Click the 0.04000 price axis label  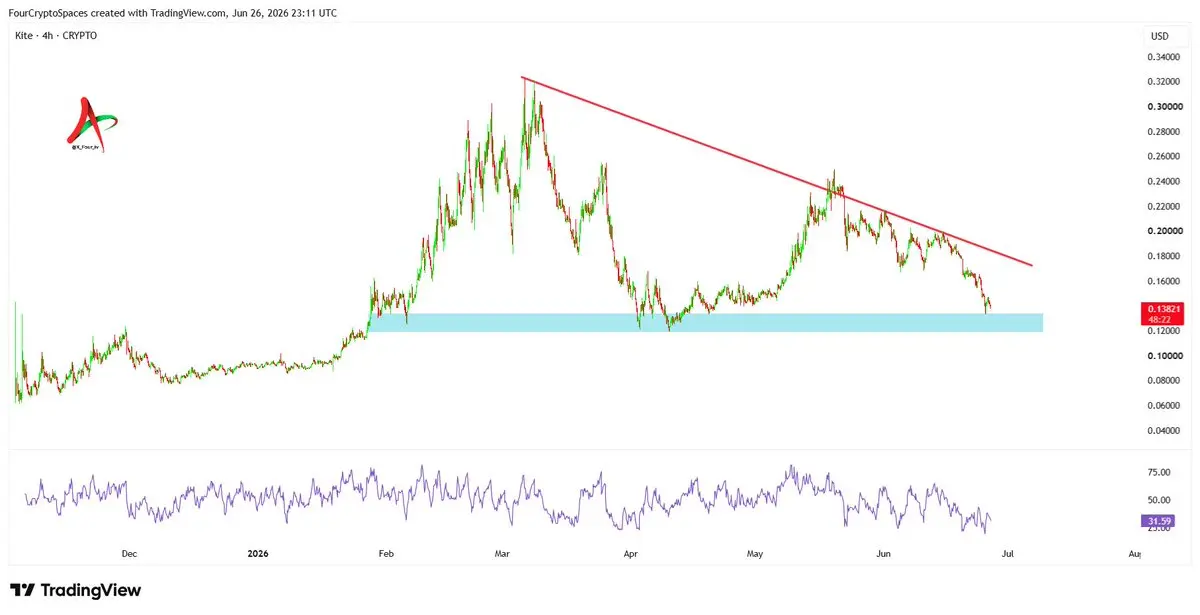1165,431
